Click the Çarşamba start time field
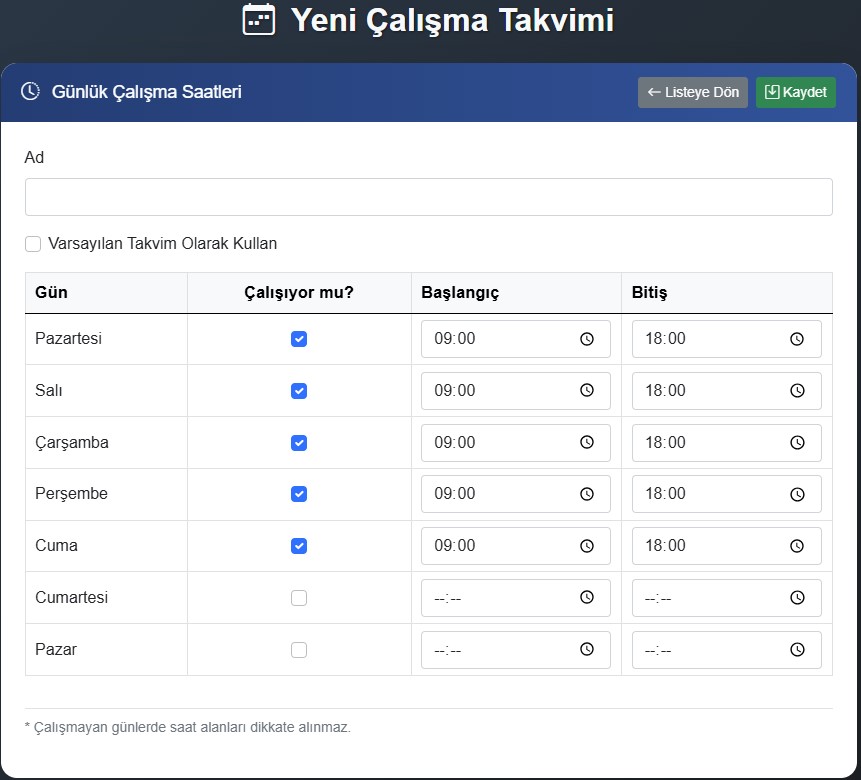 click(500, 442)
